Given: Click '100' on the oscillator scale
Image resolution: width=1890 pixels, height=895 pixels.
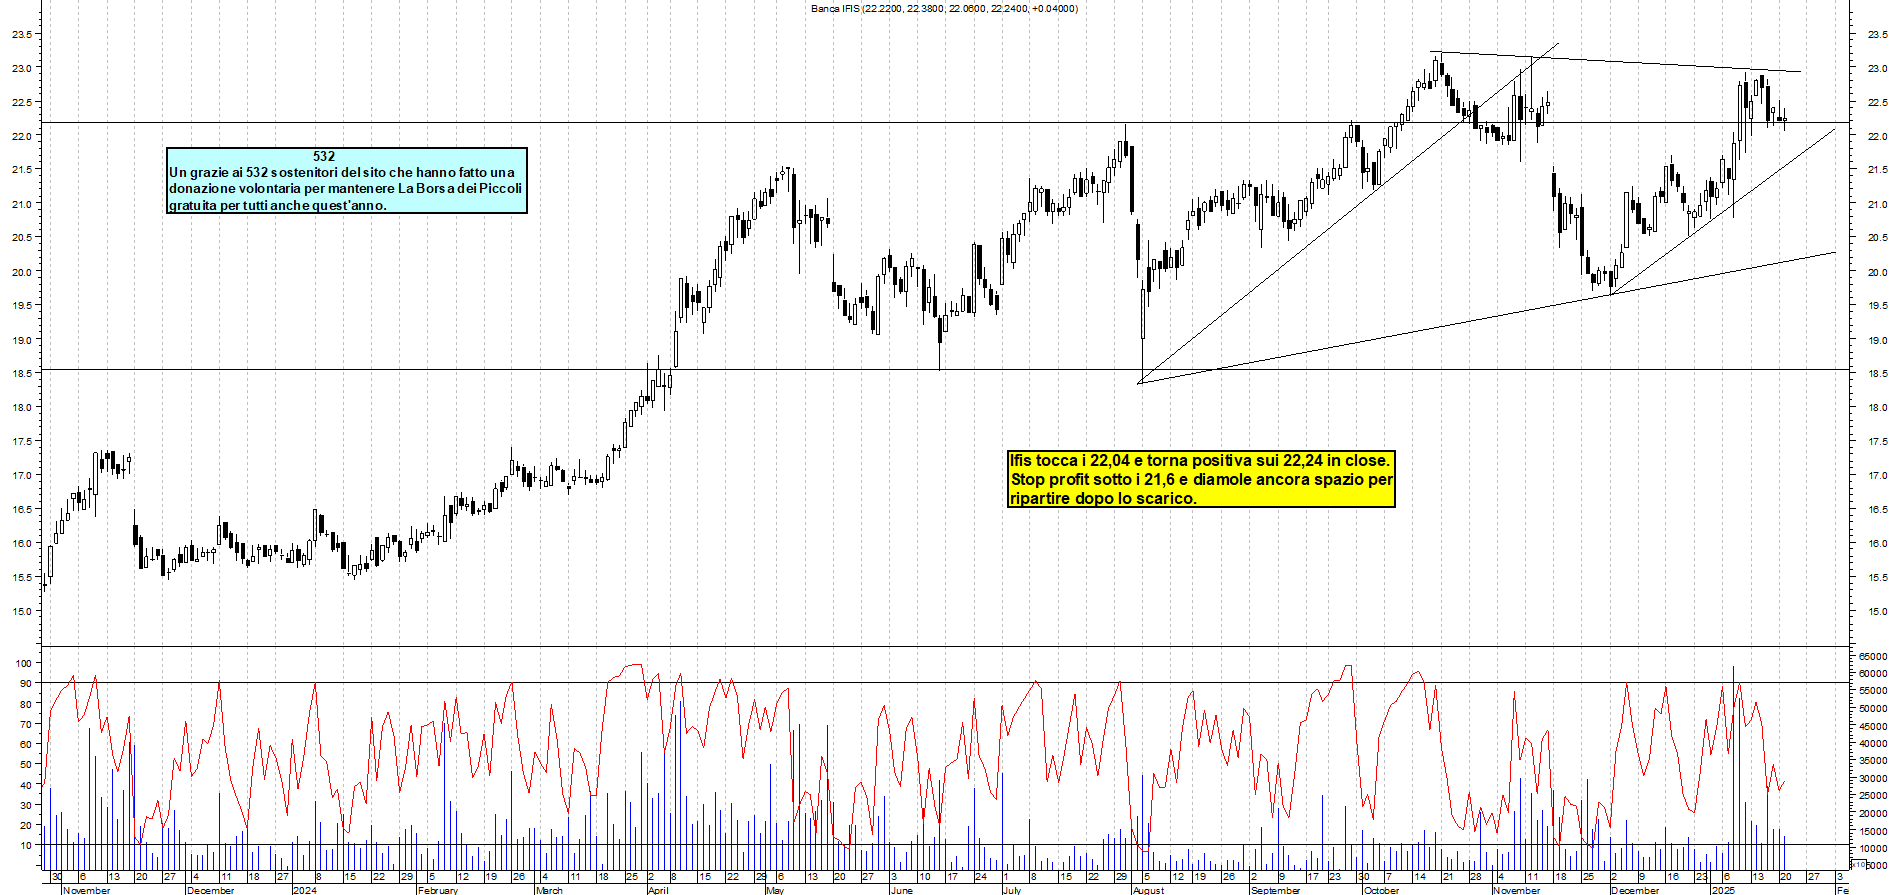Looking at the screenshot, I should click(x=23, y=663).
